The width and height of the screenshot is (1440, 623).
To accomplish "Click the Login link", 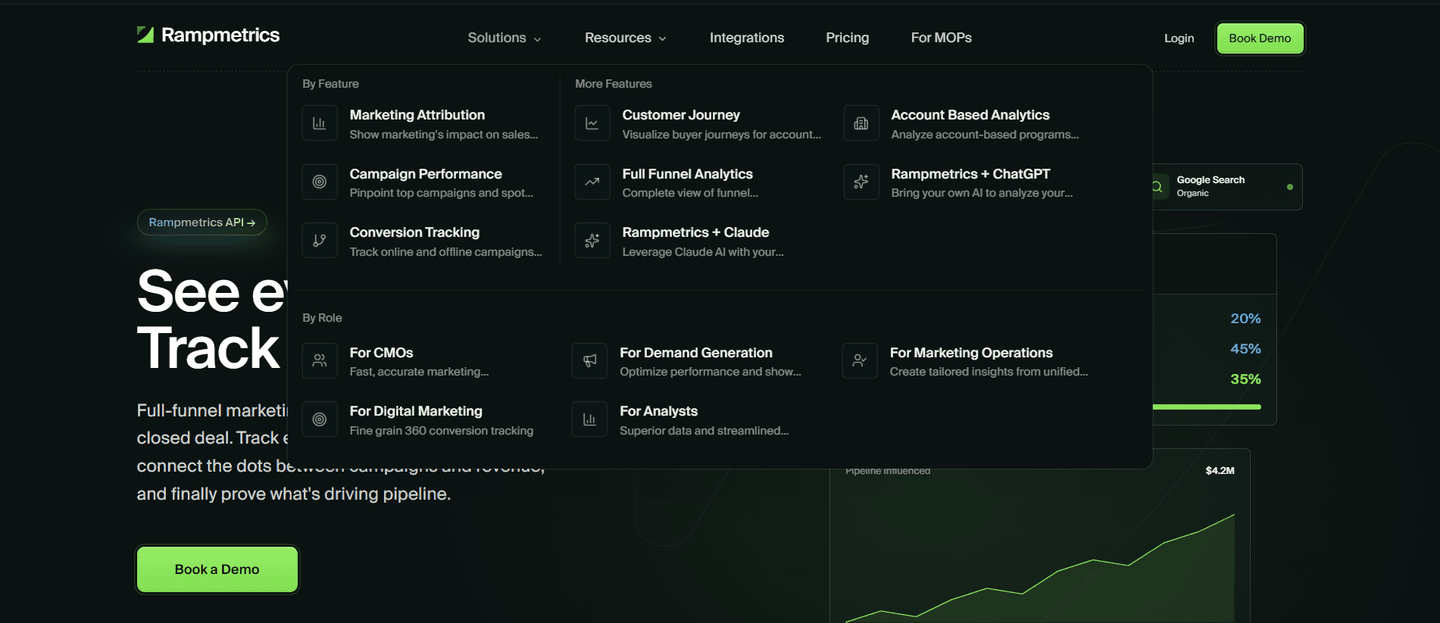I will pyautogui.click(x=1179, y=38).
